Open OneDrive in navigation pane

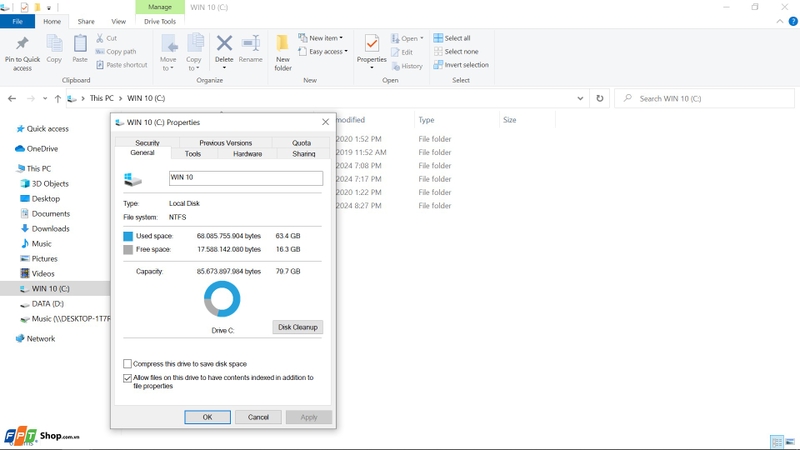tap(37, 148)
